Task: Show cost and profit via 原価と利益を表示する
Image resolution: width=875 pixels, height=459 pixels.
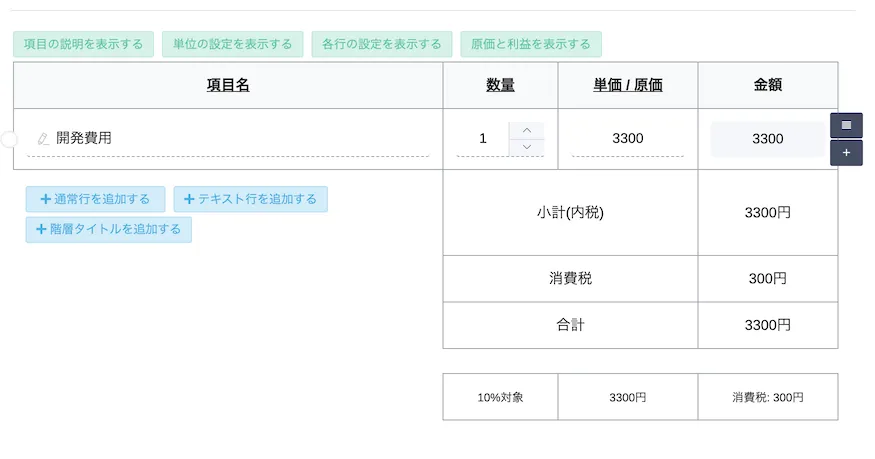Action: coord(531,44)
